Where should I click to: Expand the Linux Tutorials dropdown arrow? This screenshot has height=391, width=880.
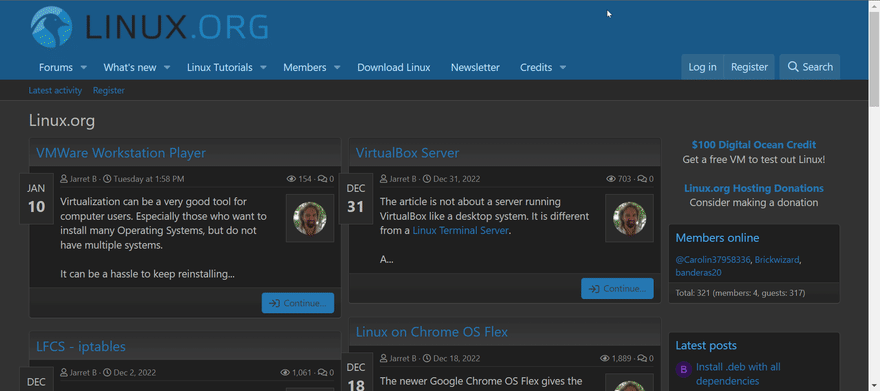(x=263, y=67)
